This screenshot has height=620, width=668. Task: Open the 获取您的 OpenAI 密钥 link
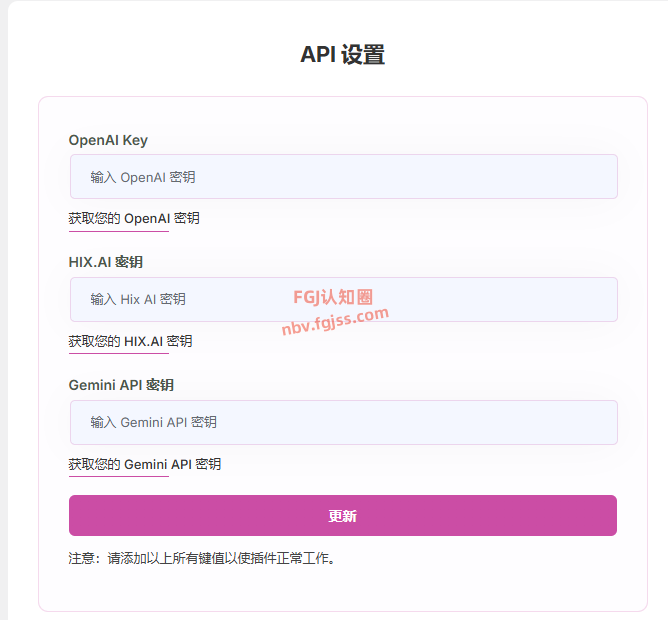[134, 218]
